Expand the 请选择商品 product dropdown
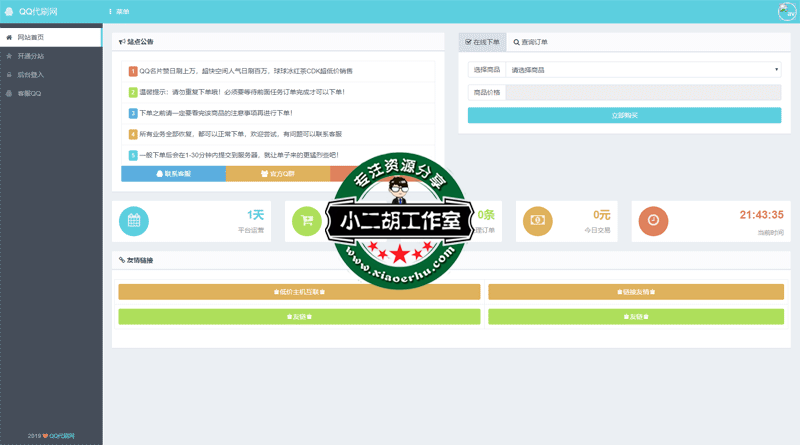The width and height of the screenshot is (800, 445). (645, 70)
